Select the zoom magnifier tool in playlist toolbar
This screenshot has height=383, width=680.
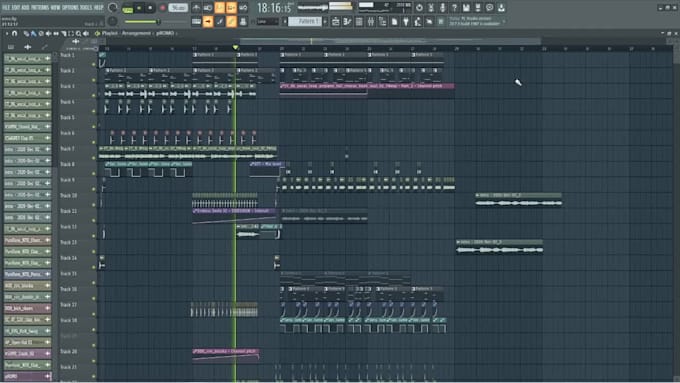78,33
